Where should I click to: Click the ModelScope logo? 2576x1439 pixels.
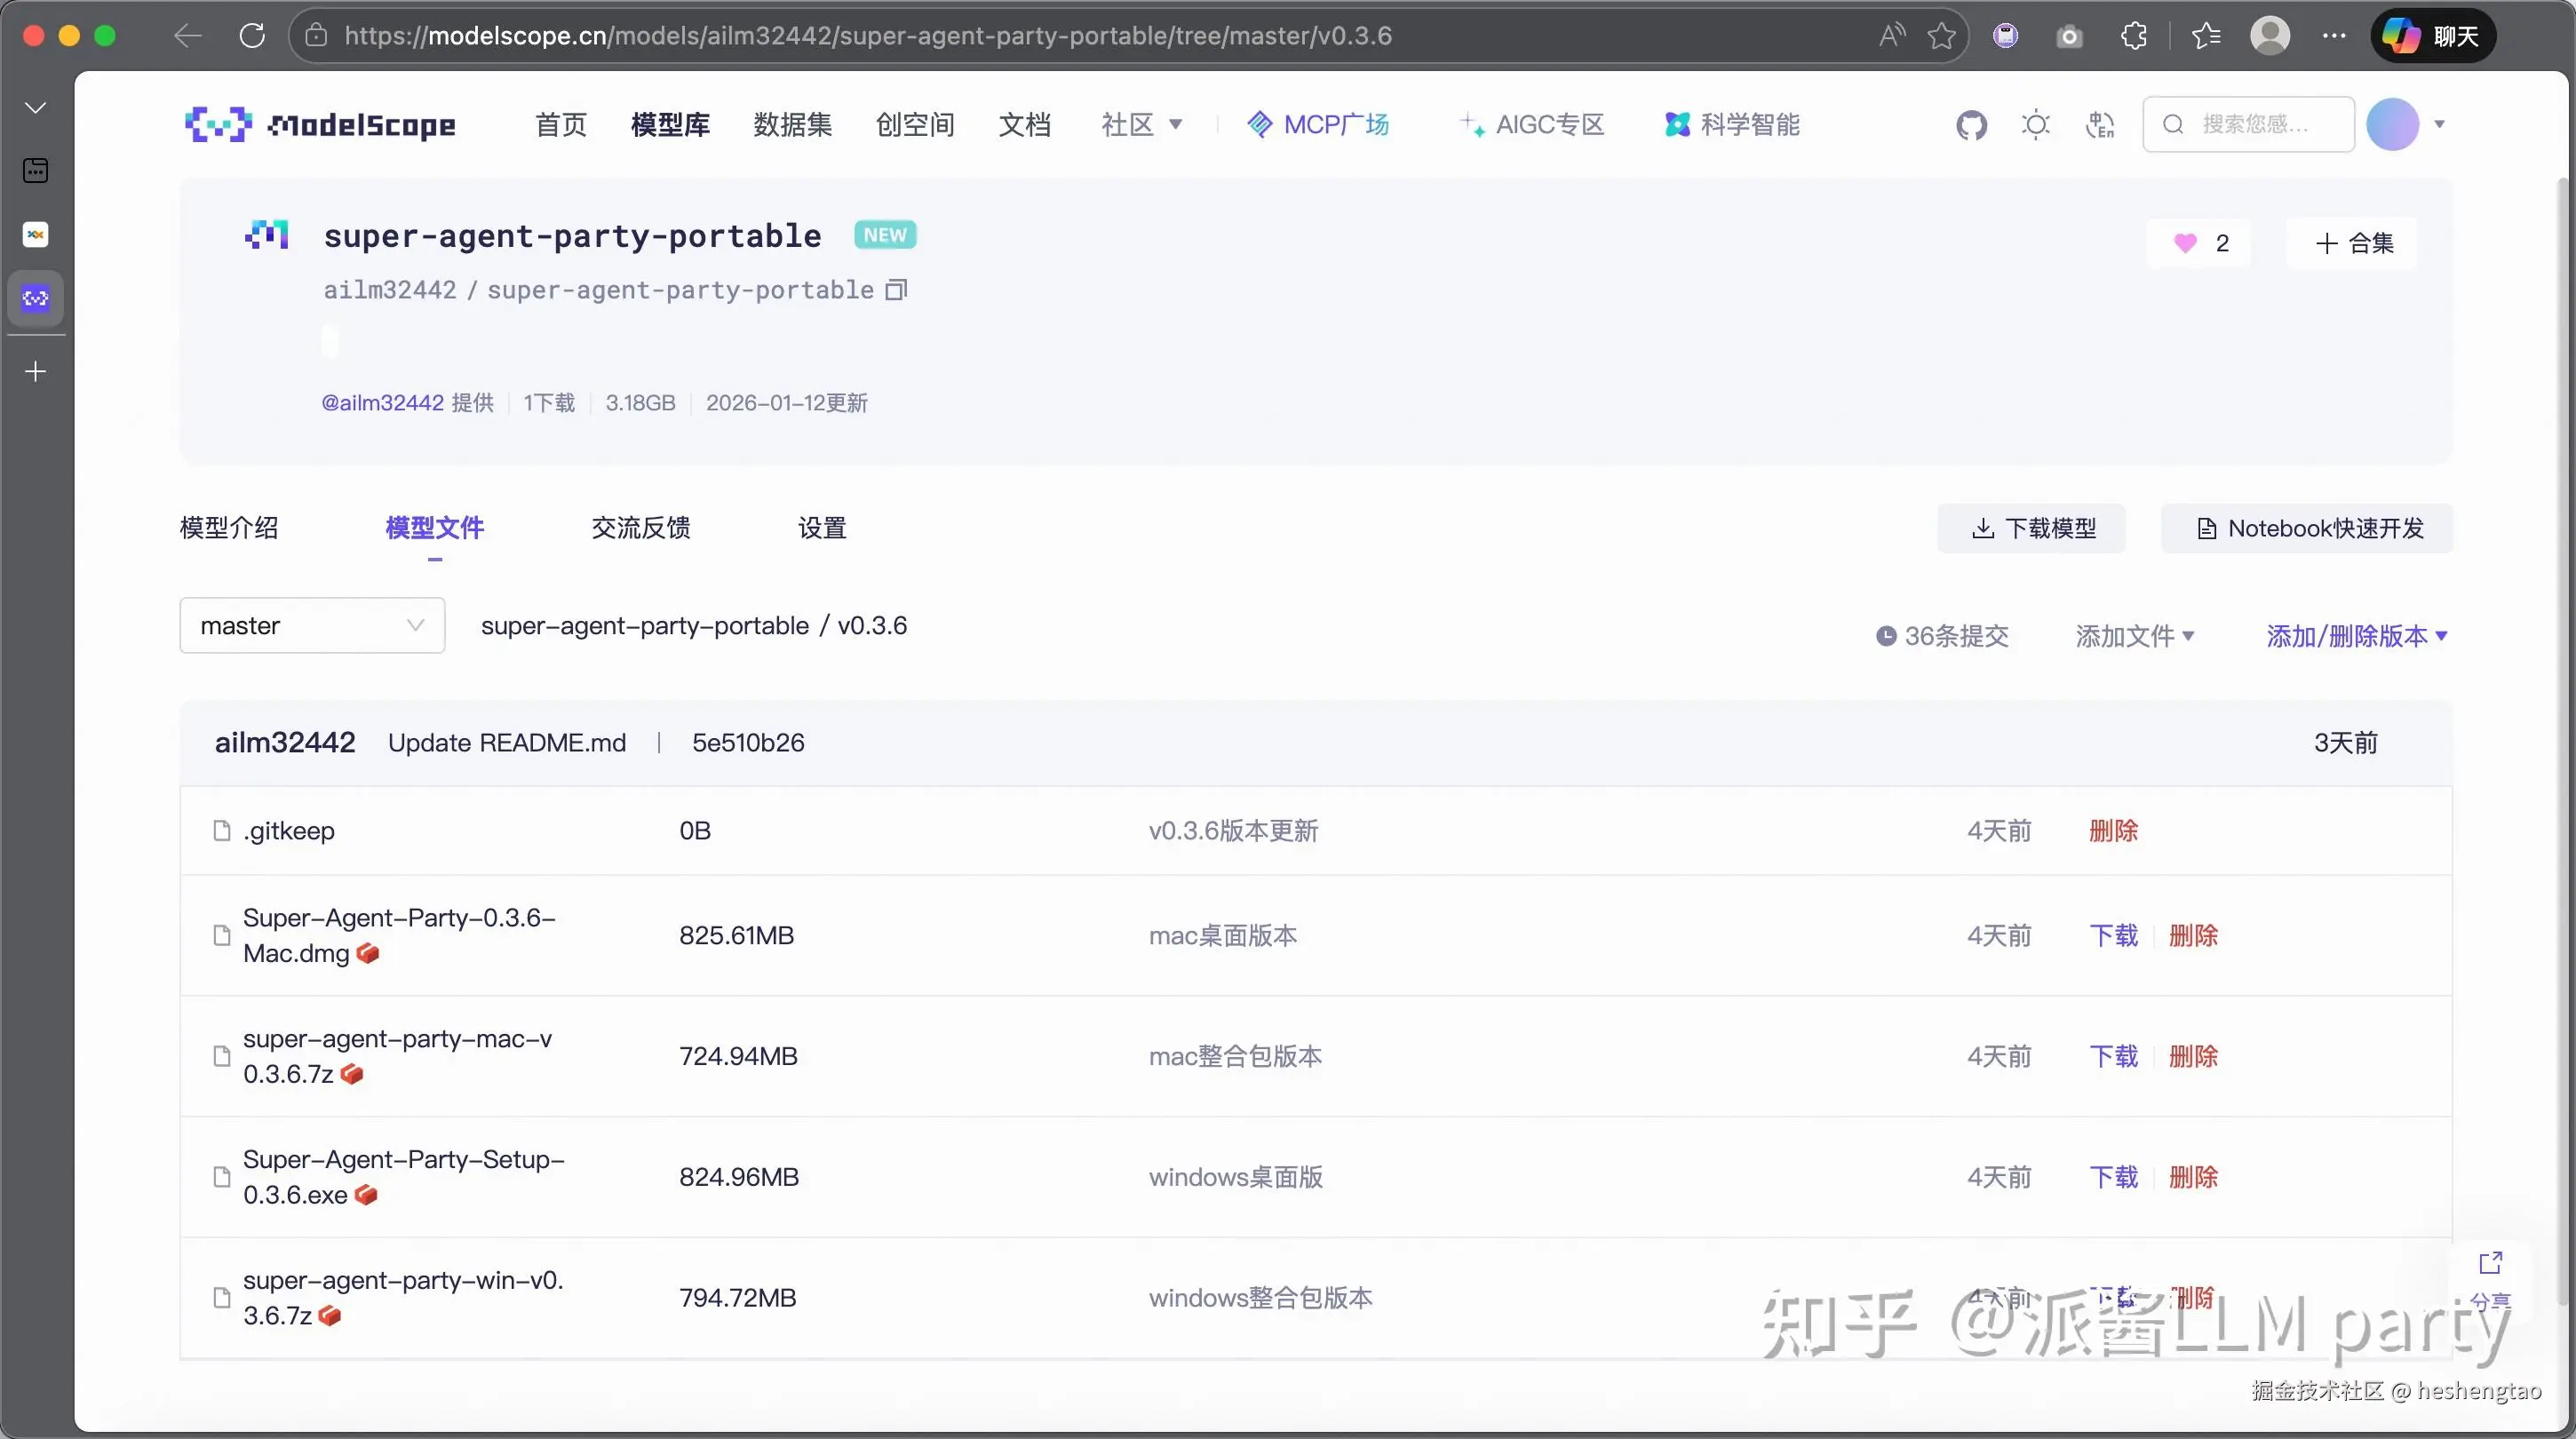[320, 125]
